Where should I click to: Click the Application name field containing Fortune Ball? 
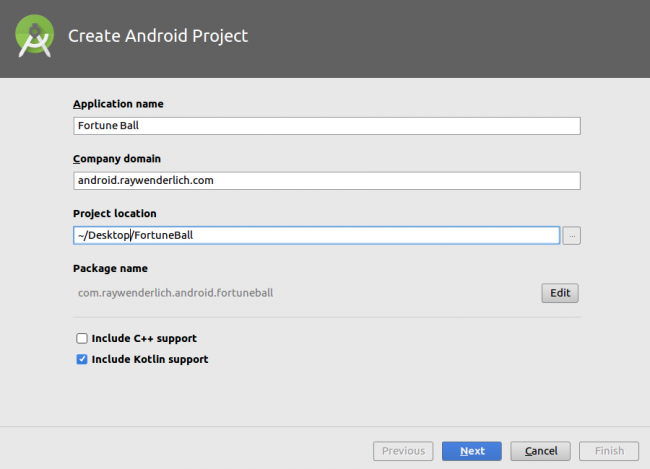click(x=327, y=126)
